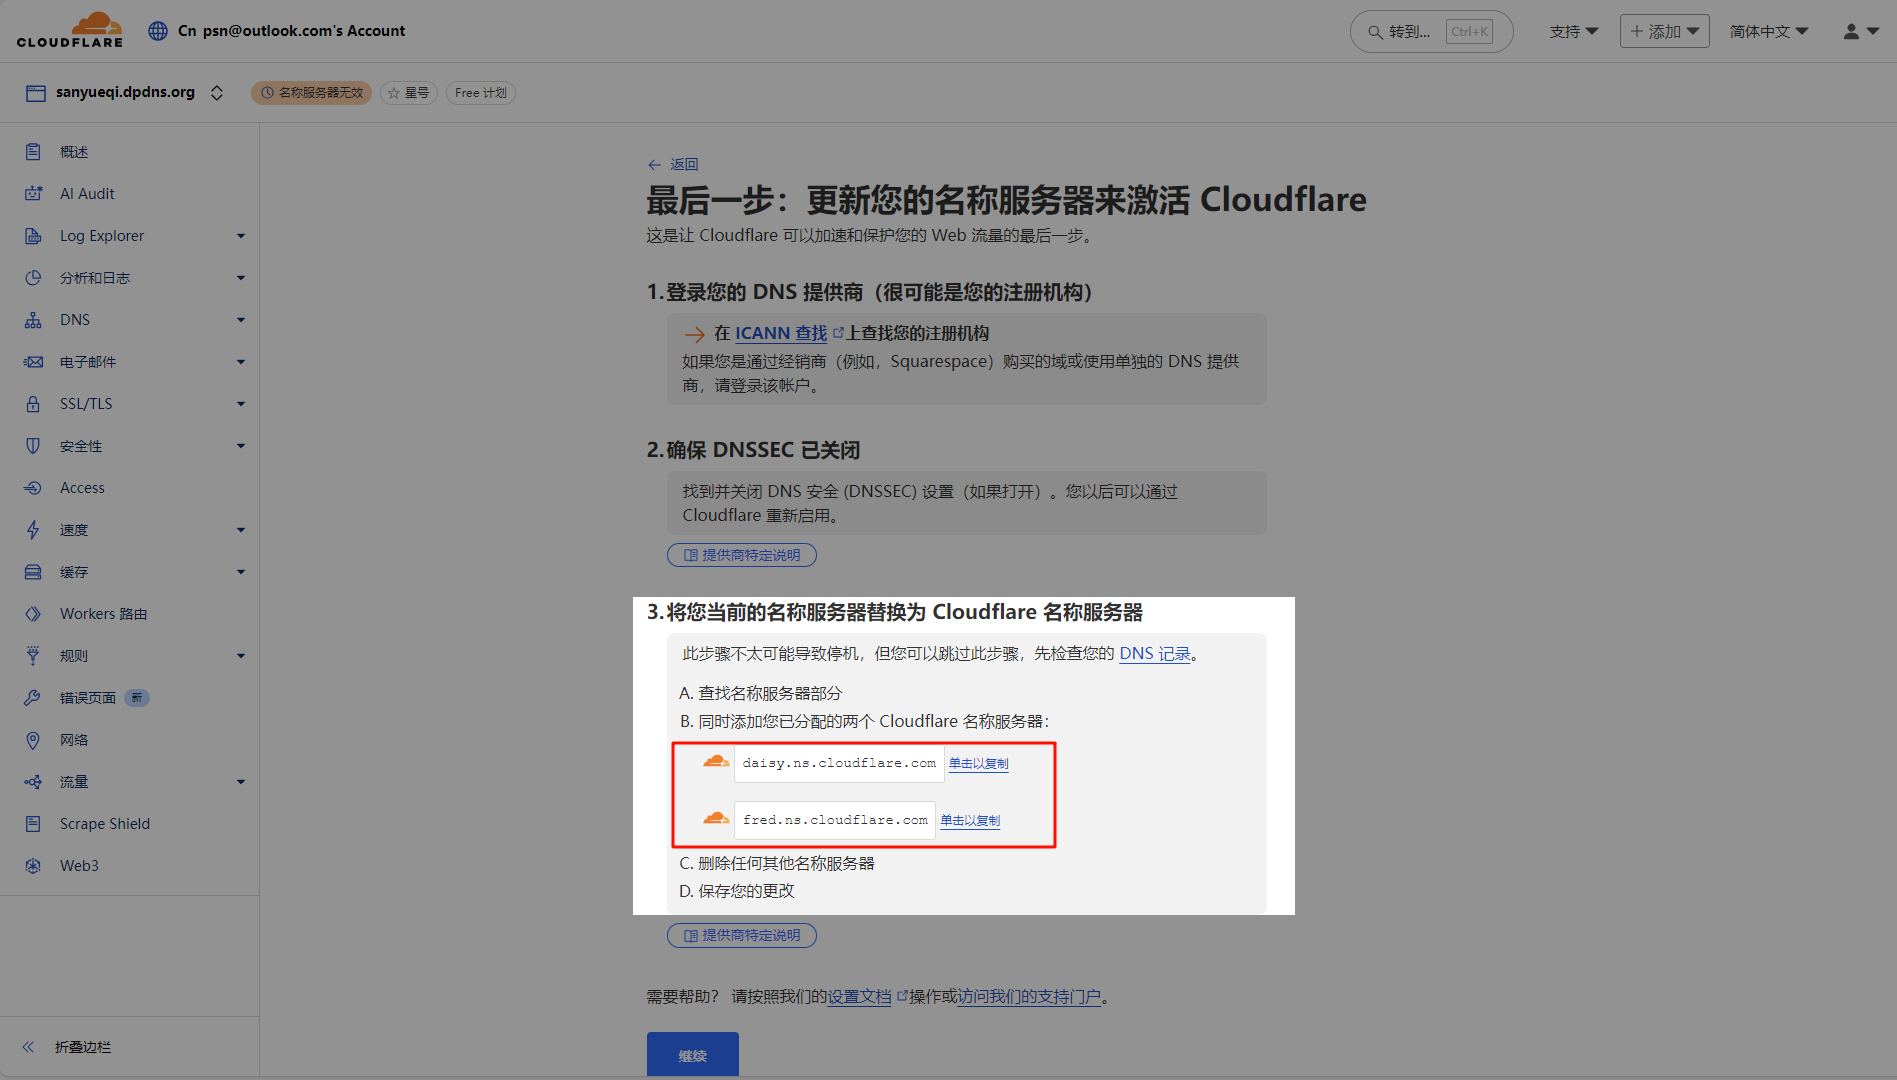Open the ICANN 查找 link
Image resolution: width=1897 pixels, height=1080 pixels.
(781, 334)
